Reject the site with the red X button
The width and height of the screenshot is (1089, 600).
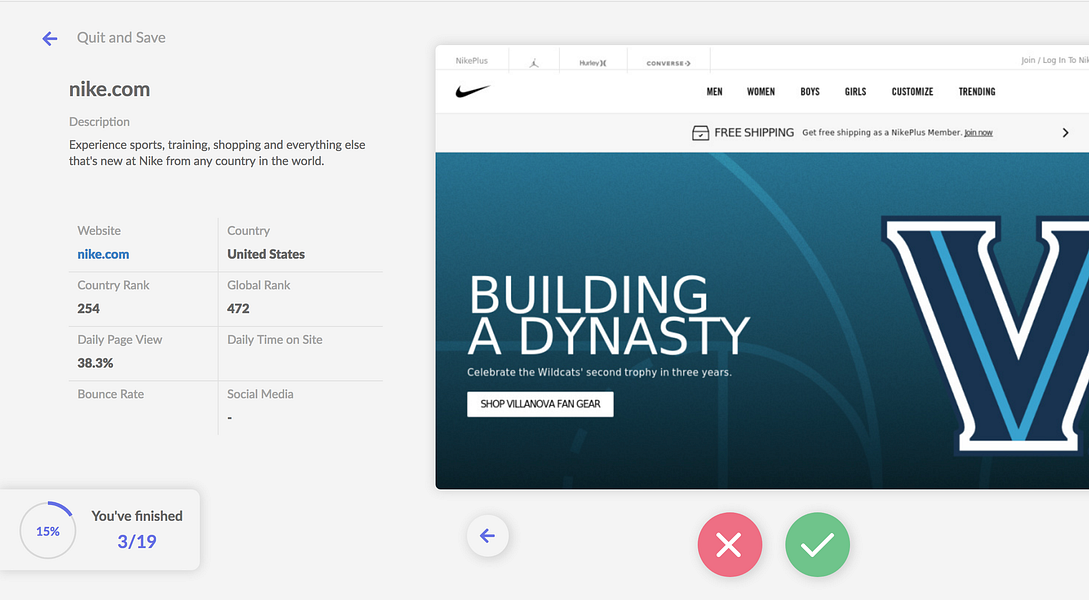click(729, 544)
